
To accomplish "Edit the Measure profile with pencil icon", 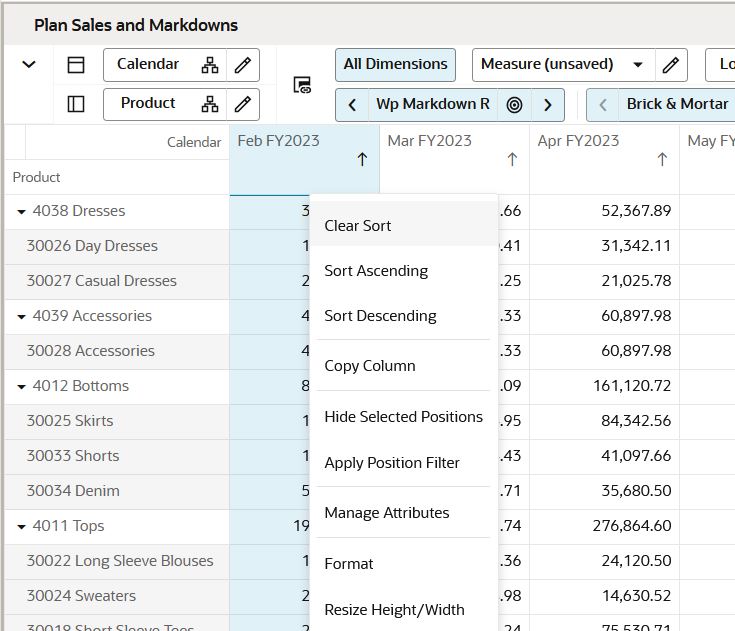I will pyautogui.click(x=671, y=65).
